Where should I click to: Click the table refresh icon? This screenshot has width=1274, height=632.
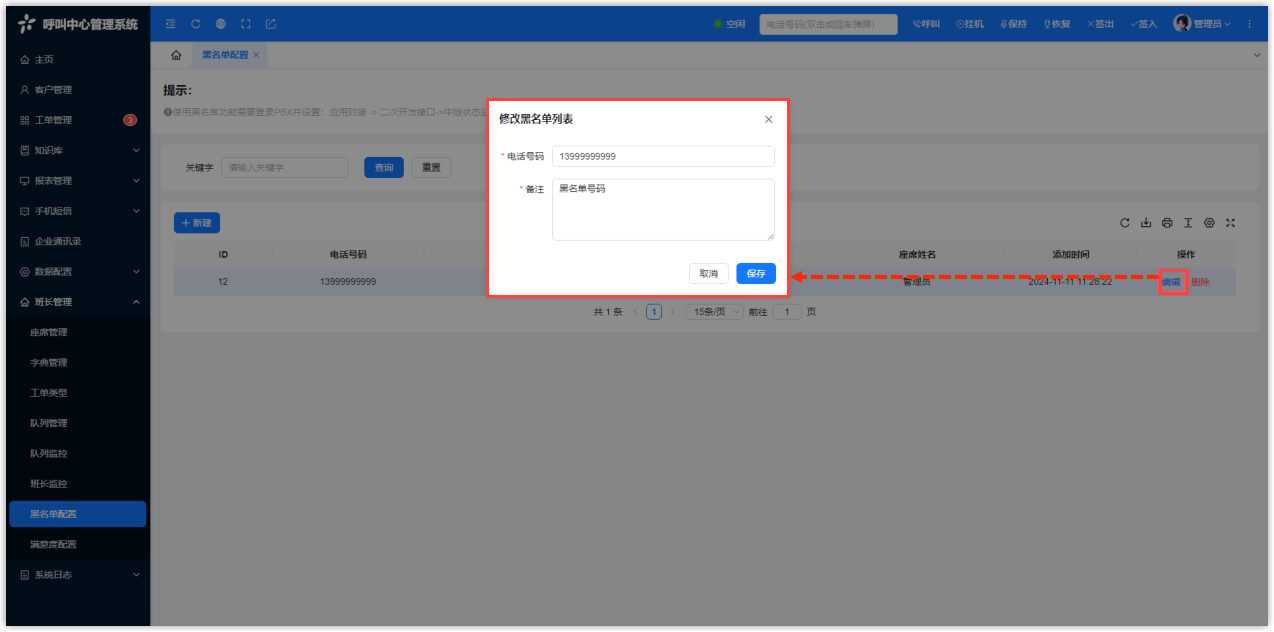click(x=1125, y=223)
